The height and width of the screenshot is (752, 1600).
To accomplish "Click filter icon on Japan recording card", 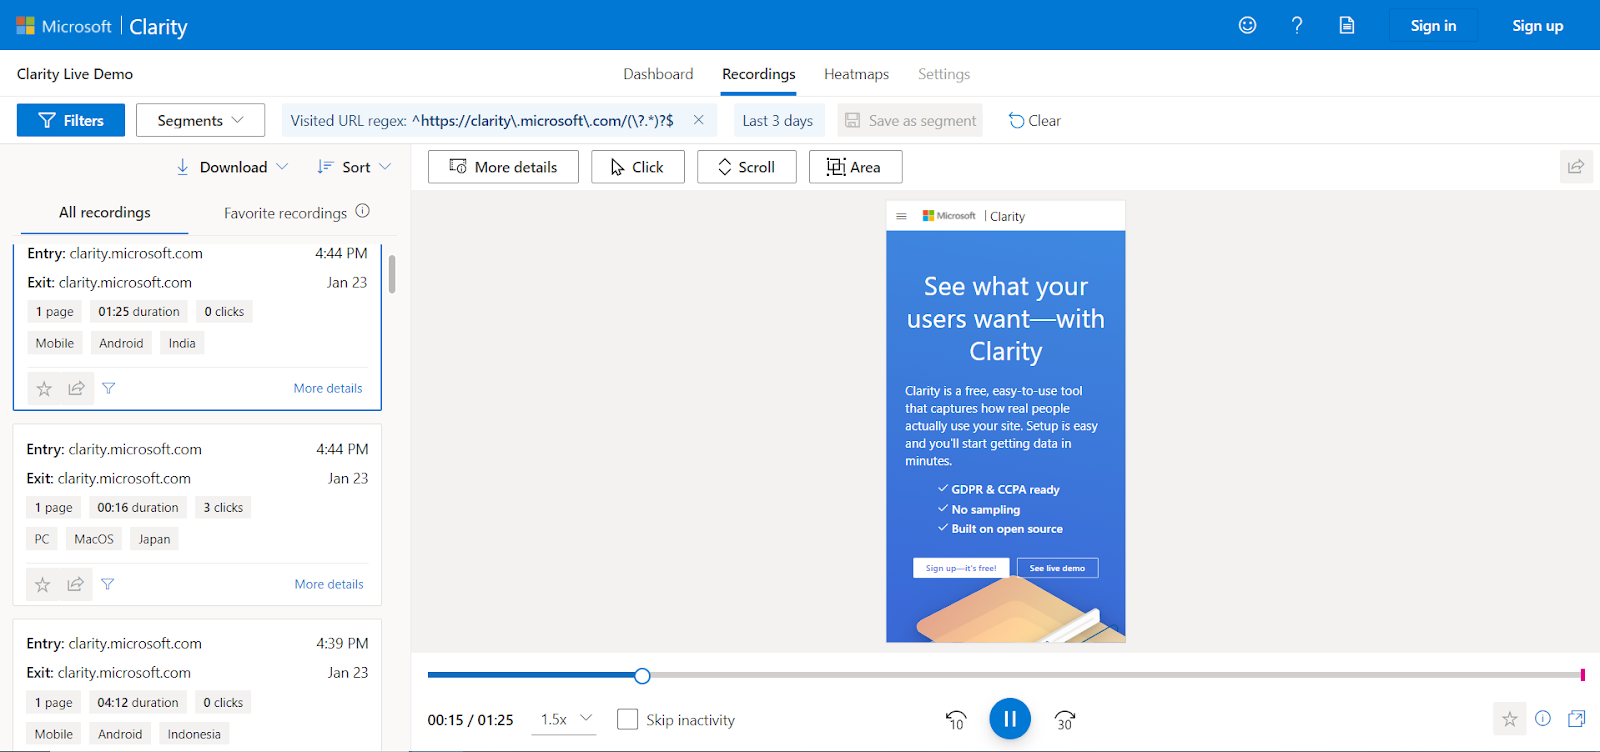I will pyautogui.click(x=108, y=584).
